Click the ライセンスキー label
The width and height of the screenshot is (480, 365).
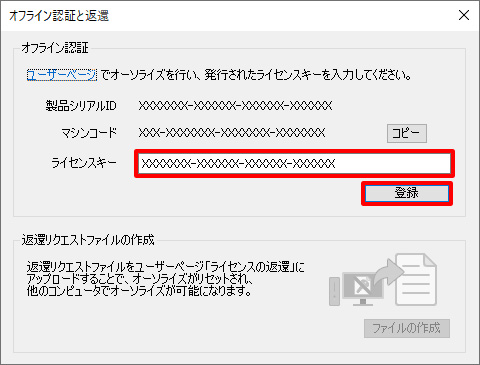[x=84, y=163]
